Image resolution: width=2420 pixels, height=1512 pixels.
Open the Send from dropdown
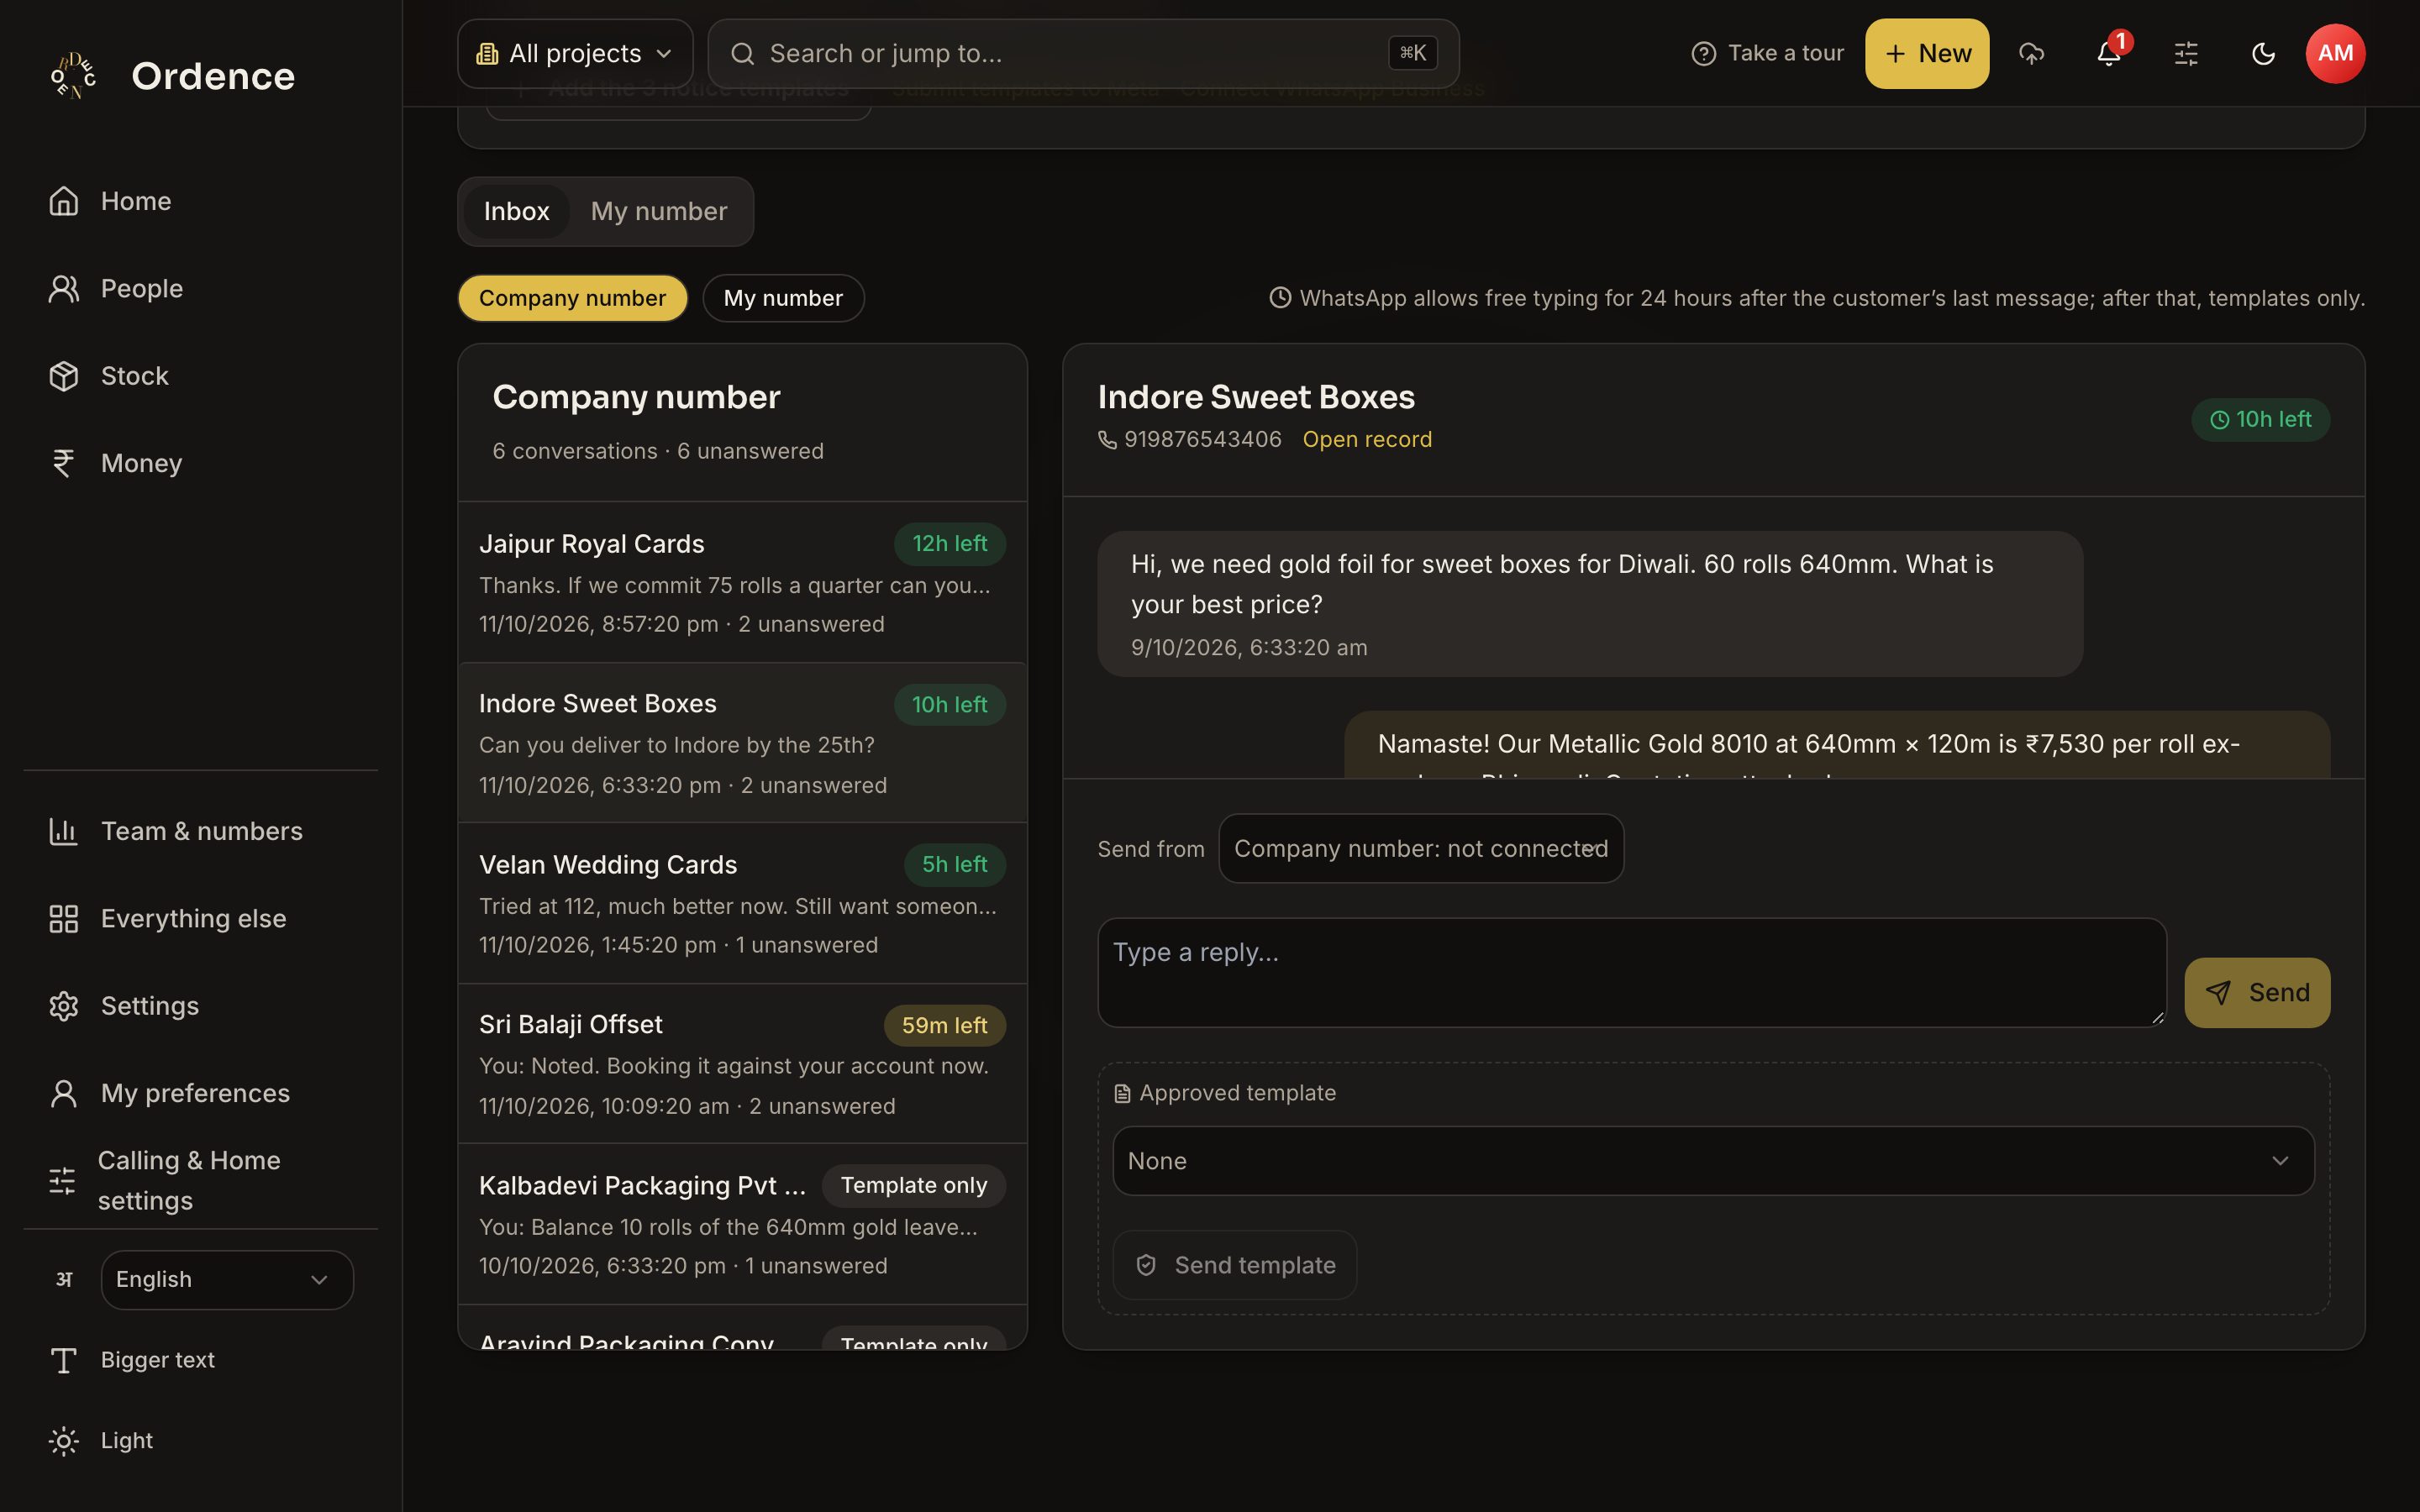tap(1421, 848)
